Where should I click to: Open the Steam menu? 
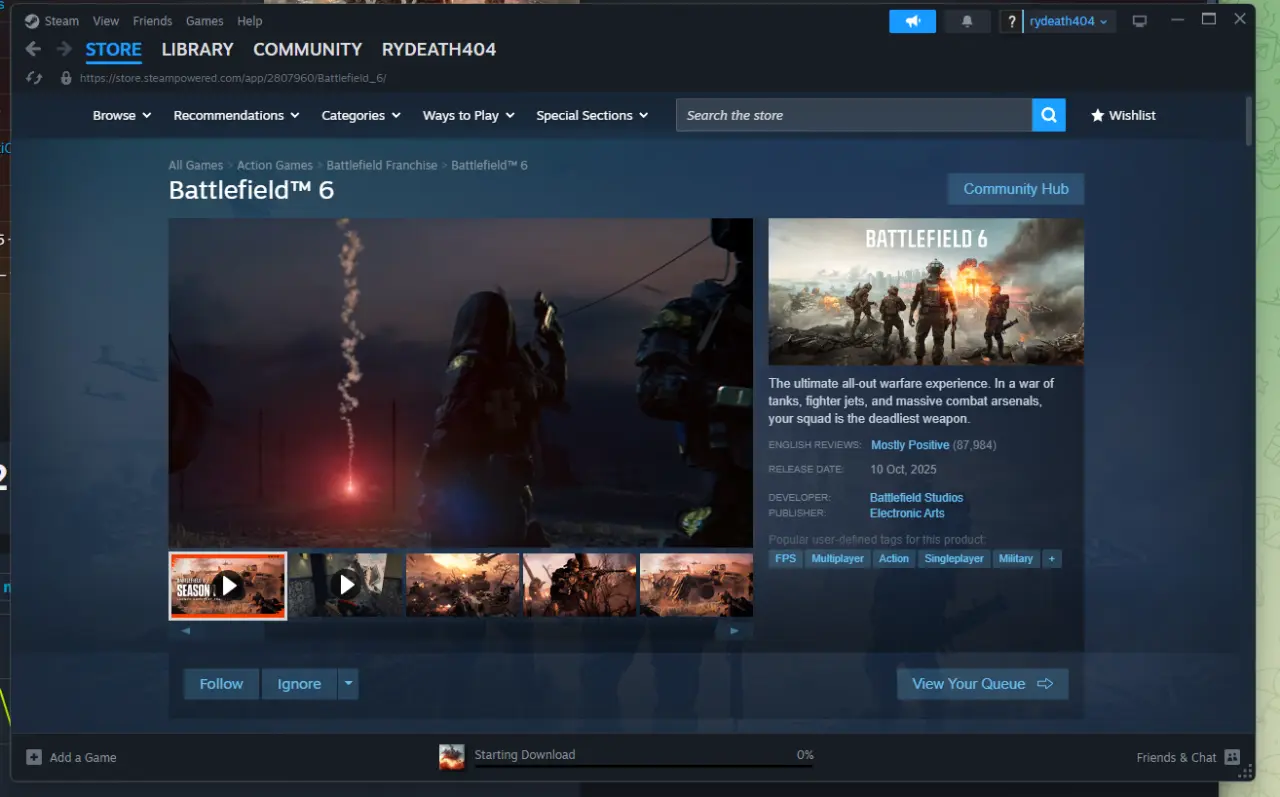[x=62, y=21]
